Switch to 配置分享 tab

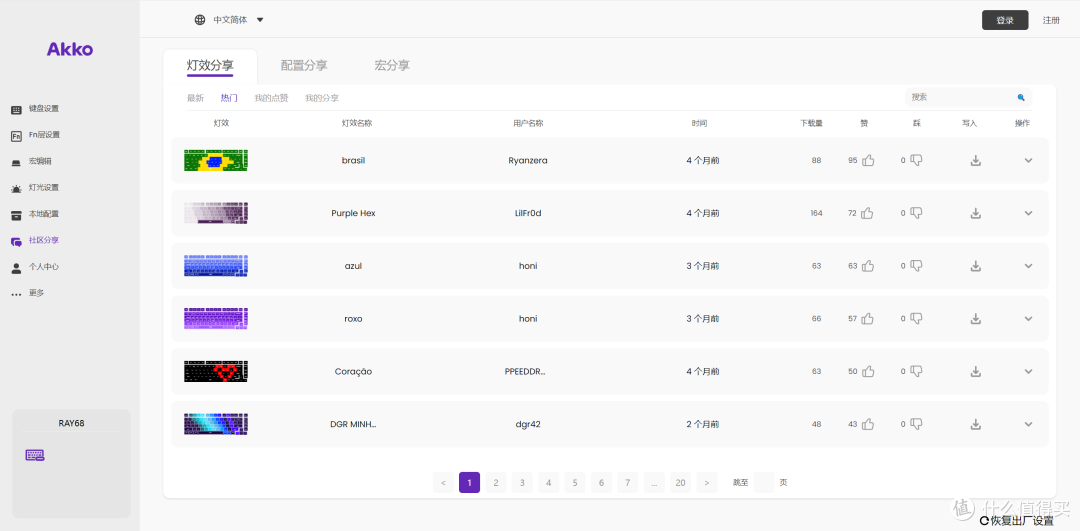304,66
